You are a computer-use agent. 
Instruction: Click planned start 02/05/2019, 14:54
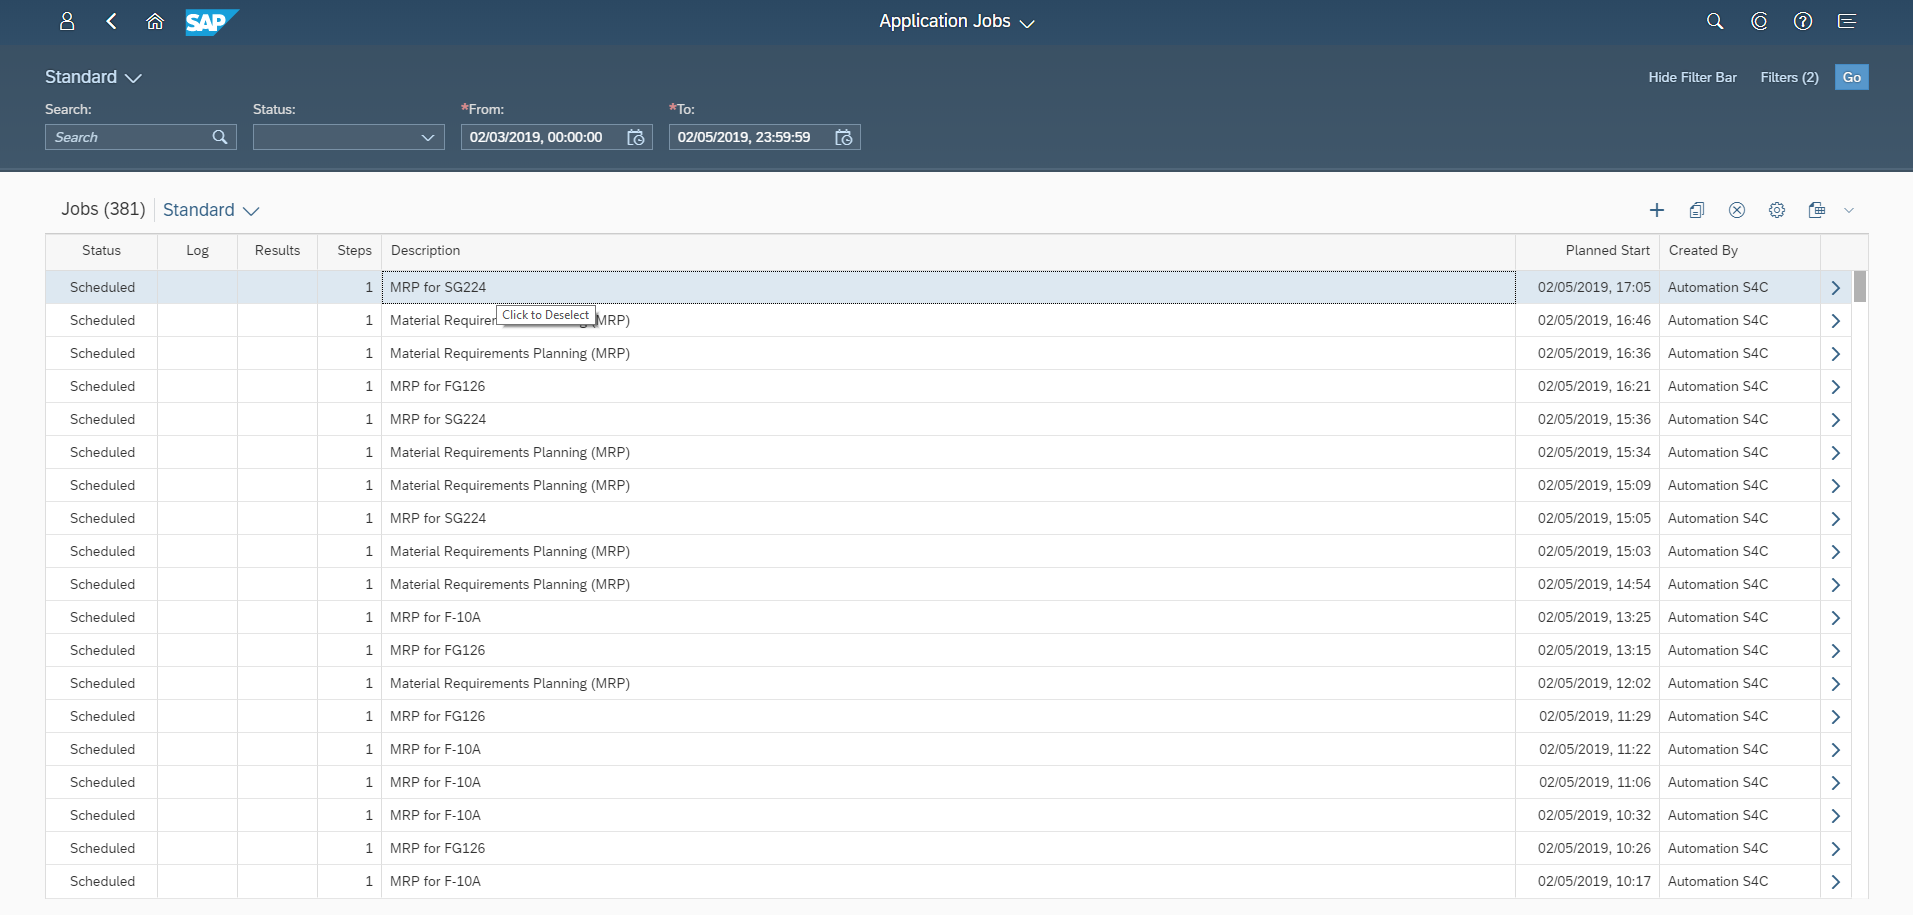1594,584
